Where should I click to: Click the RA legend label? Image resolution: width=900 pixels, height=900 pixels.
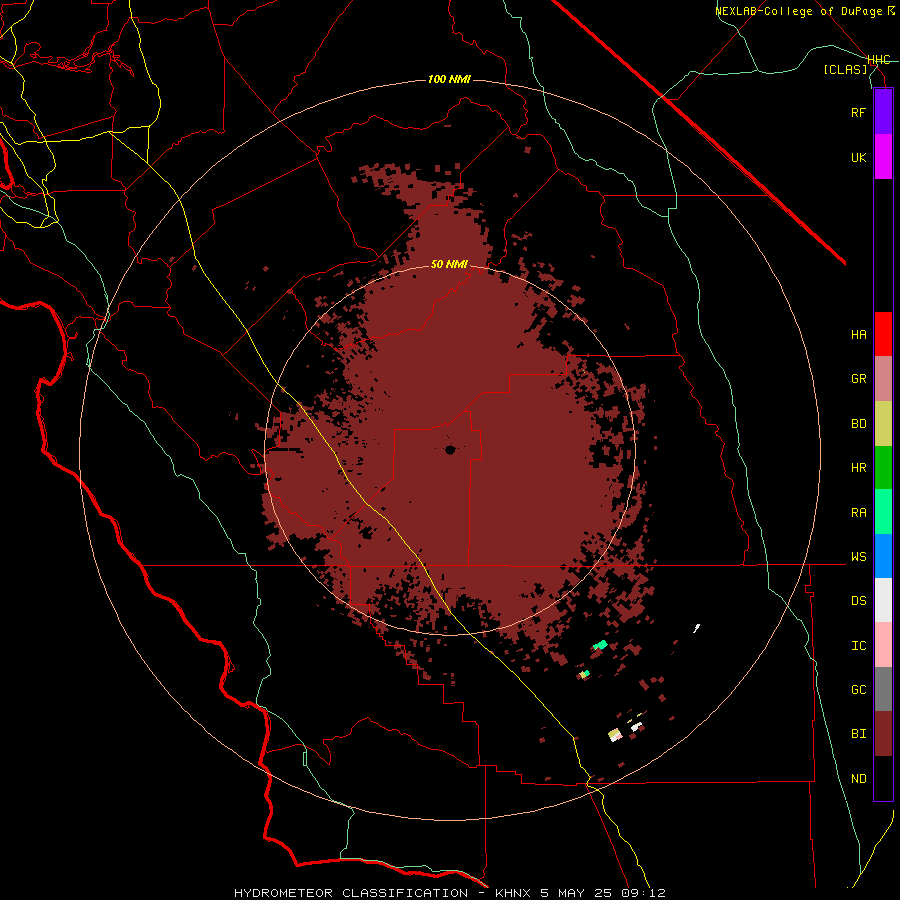[x=858, y=512]
